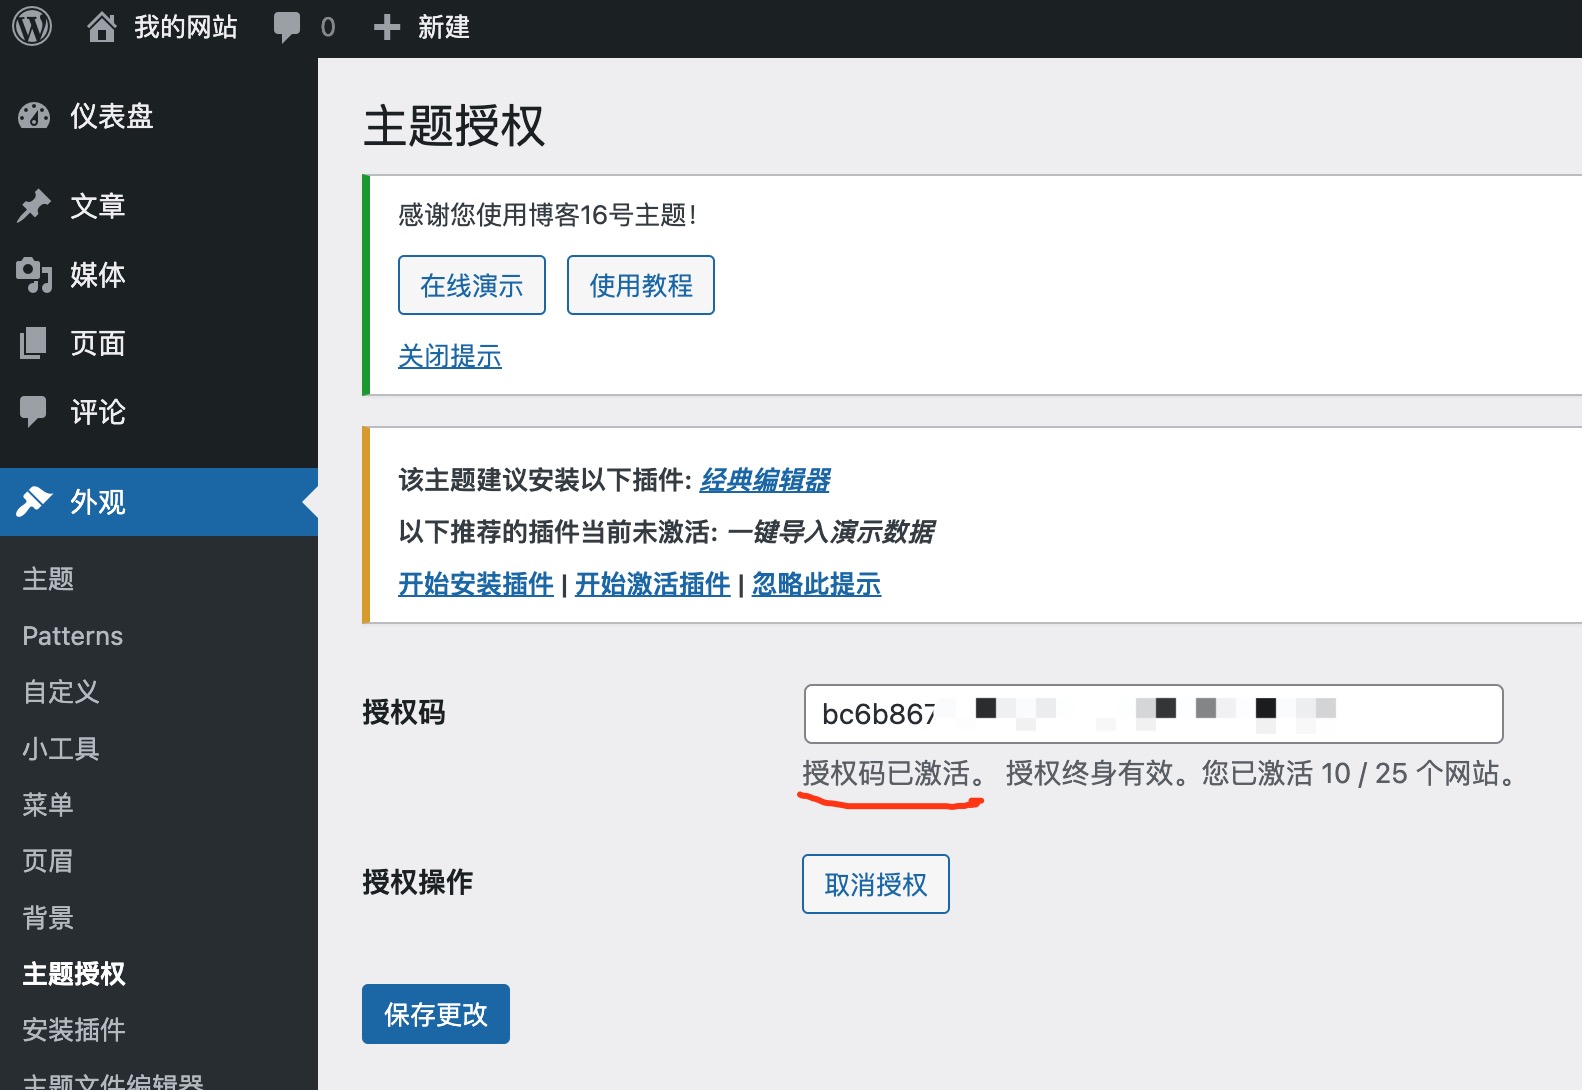Click the 页面 pages icon

pos(33,343)
